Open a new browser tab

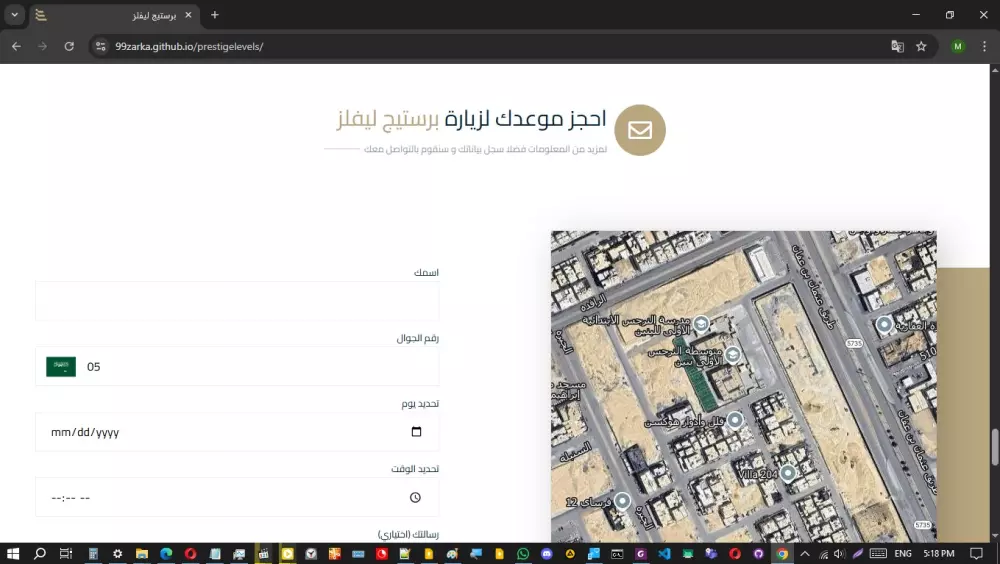[215, 15]
